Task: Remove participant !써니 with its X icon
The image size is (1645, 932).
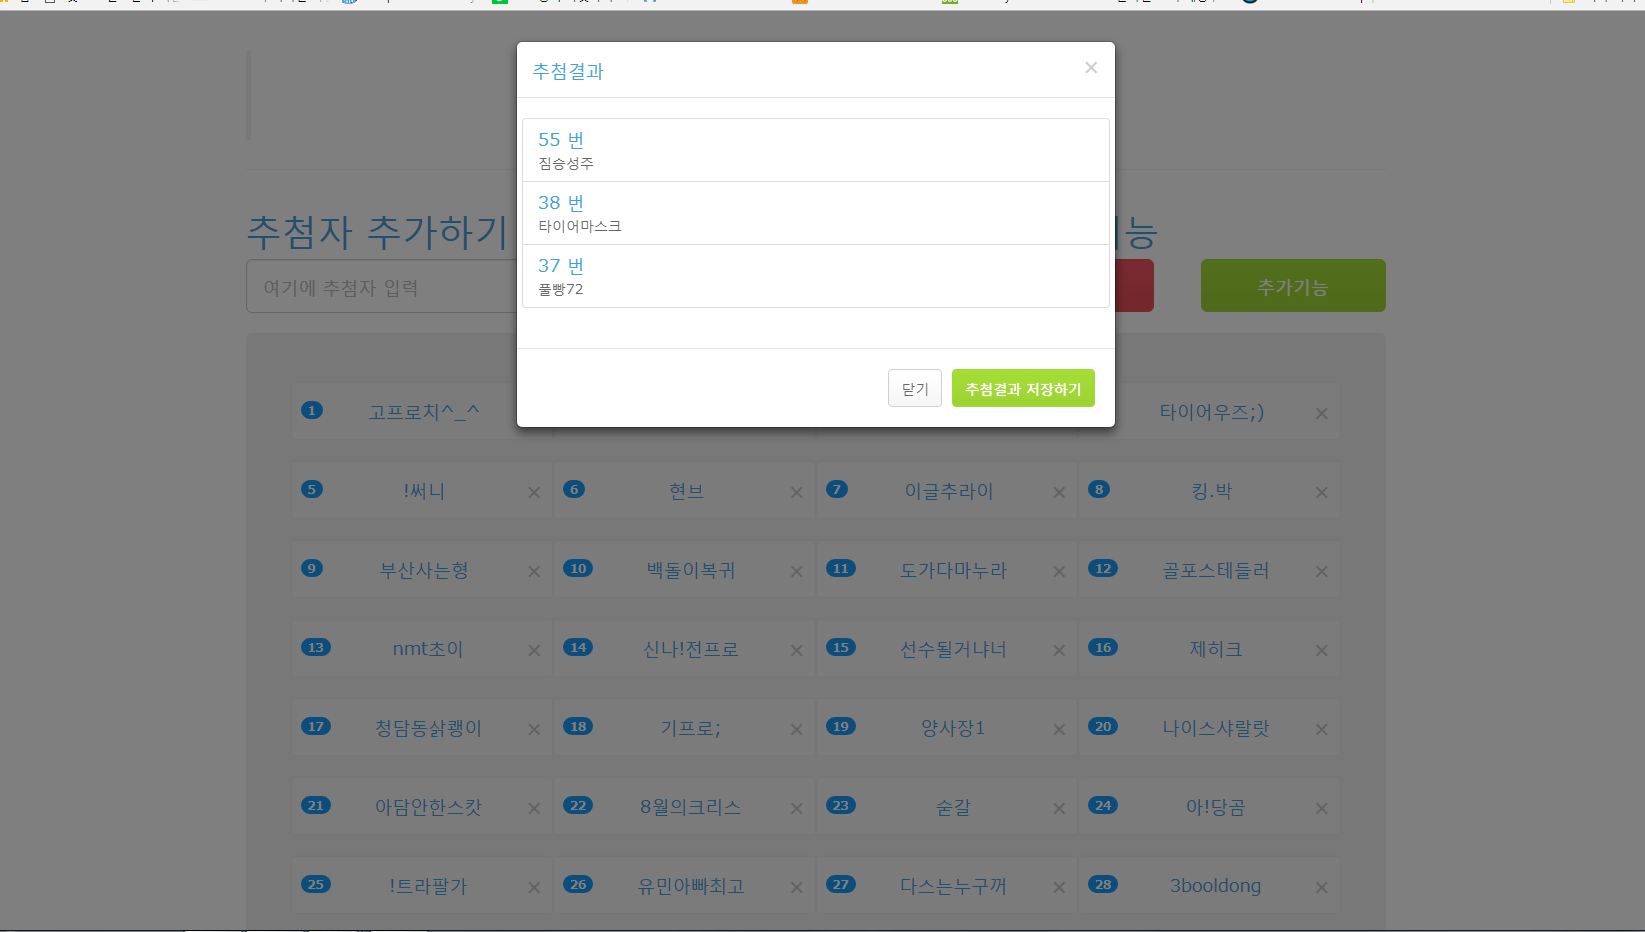Action: pyautogui.click(x=534, y=492)
